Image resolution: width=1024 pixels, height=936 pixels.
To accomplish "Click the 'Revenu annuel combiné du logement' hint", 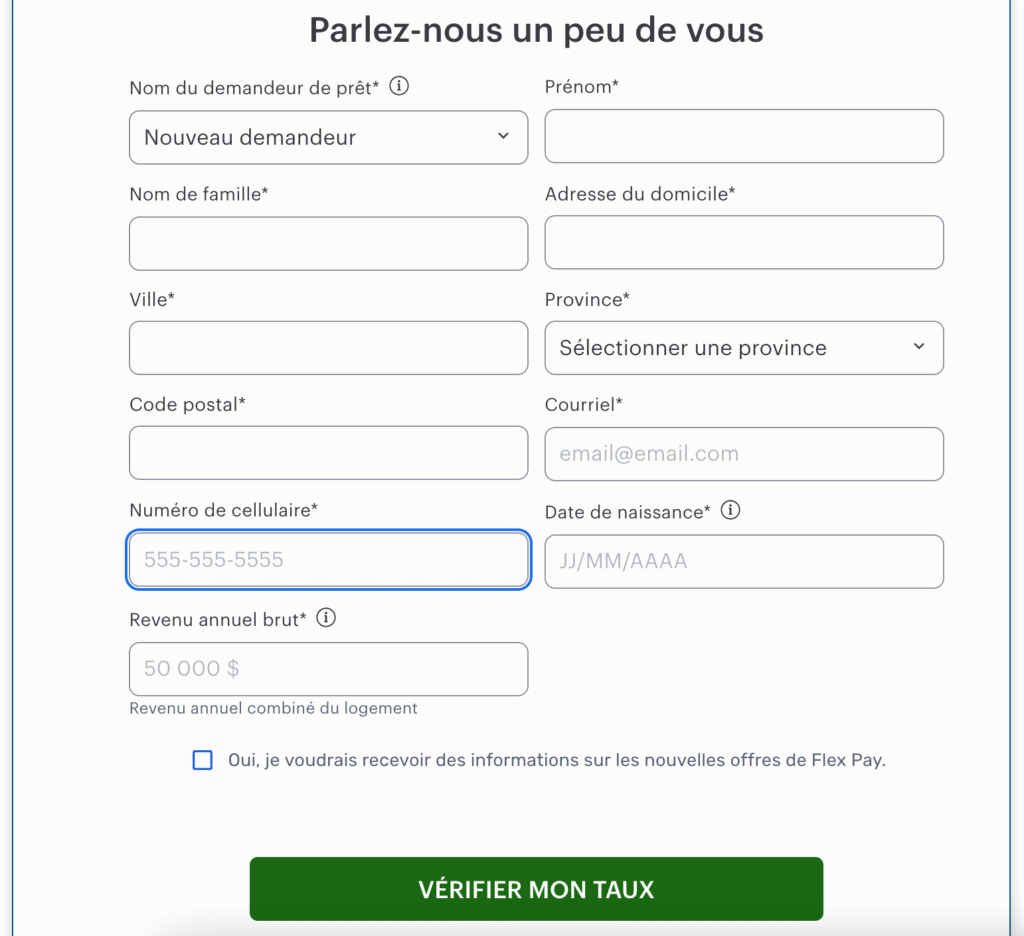I will (273, 708).
